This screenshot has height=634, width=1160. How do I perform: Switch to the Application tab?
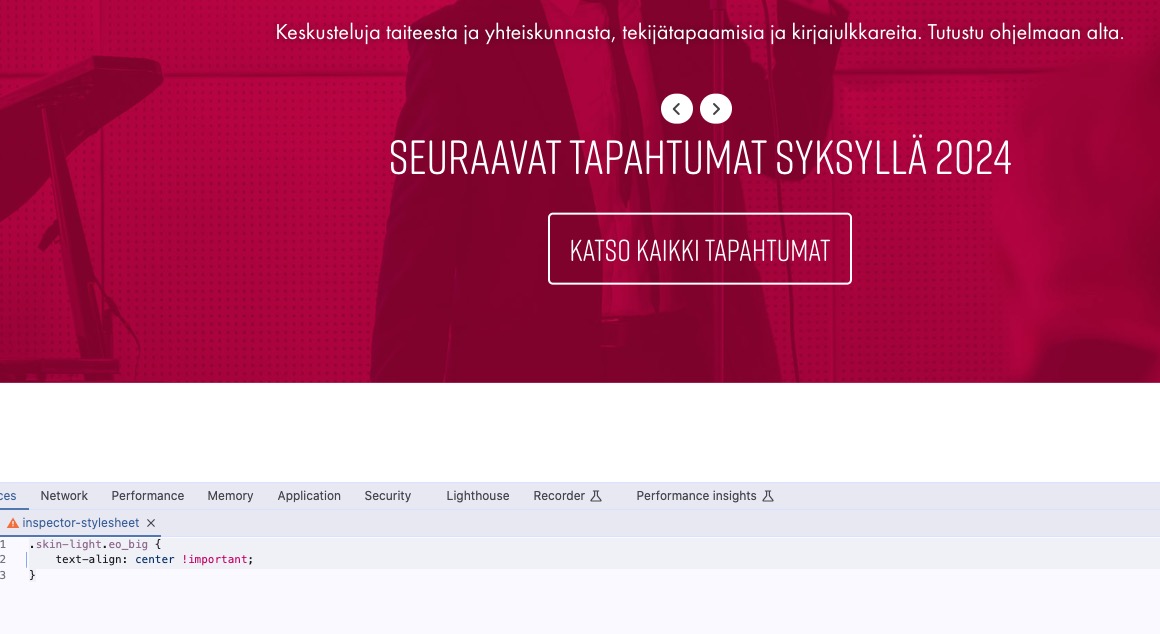(x=308, y=496)
